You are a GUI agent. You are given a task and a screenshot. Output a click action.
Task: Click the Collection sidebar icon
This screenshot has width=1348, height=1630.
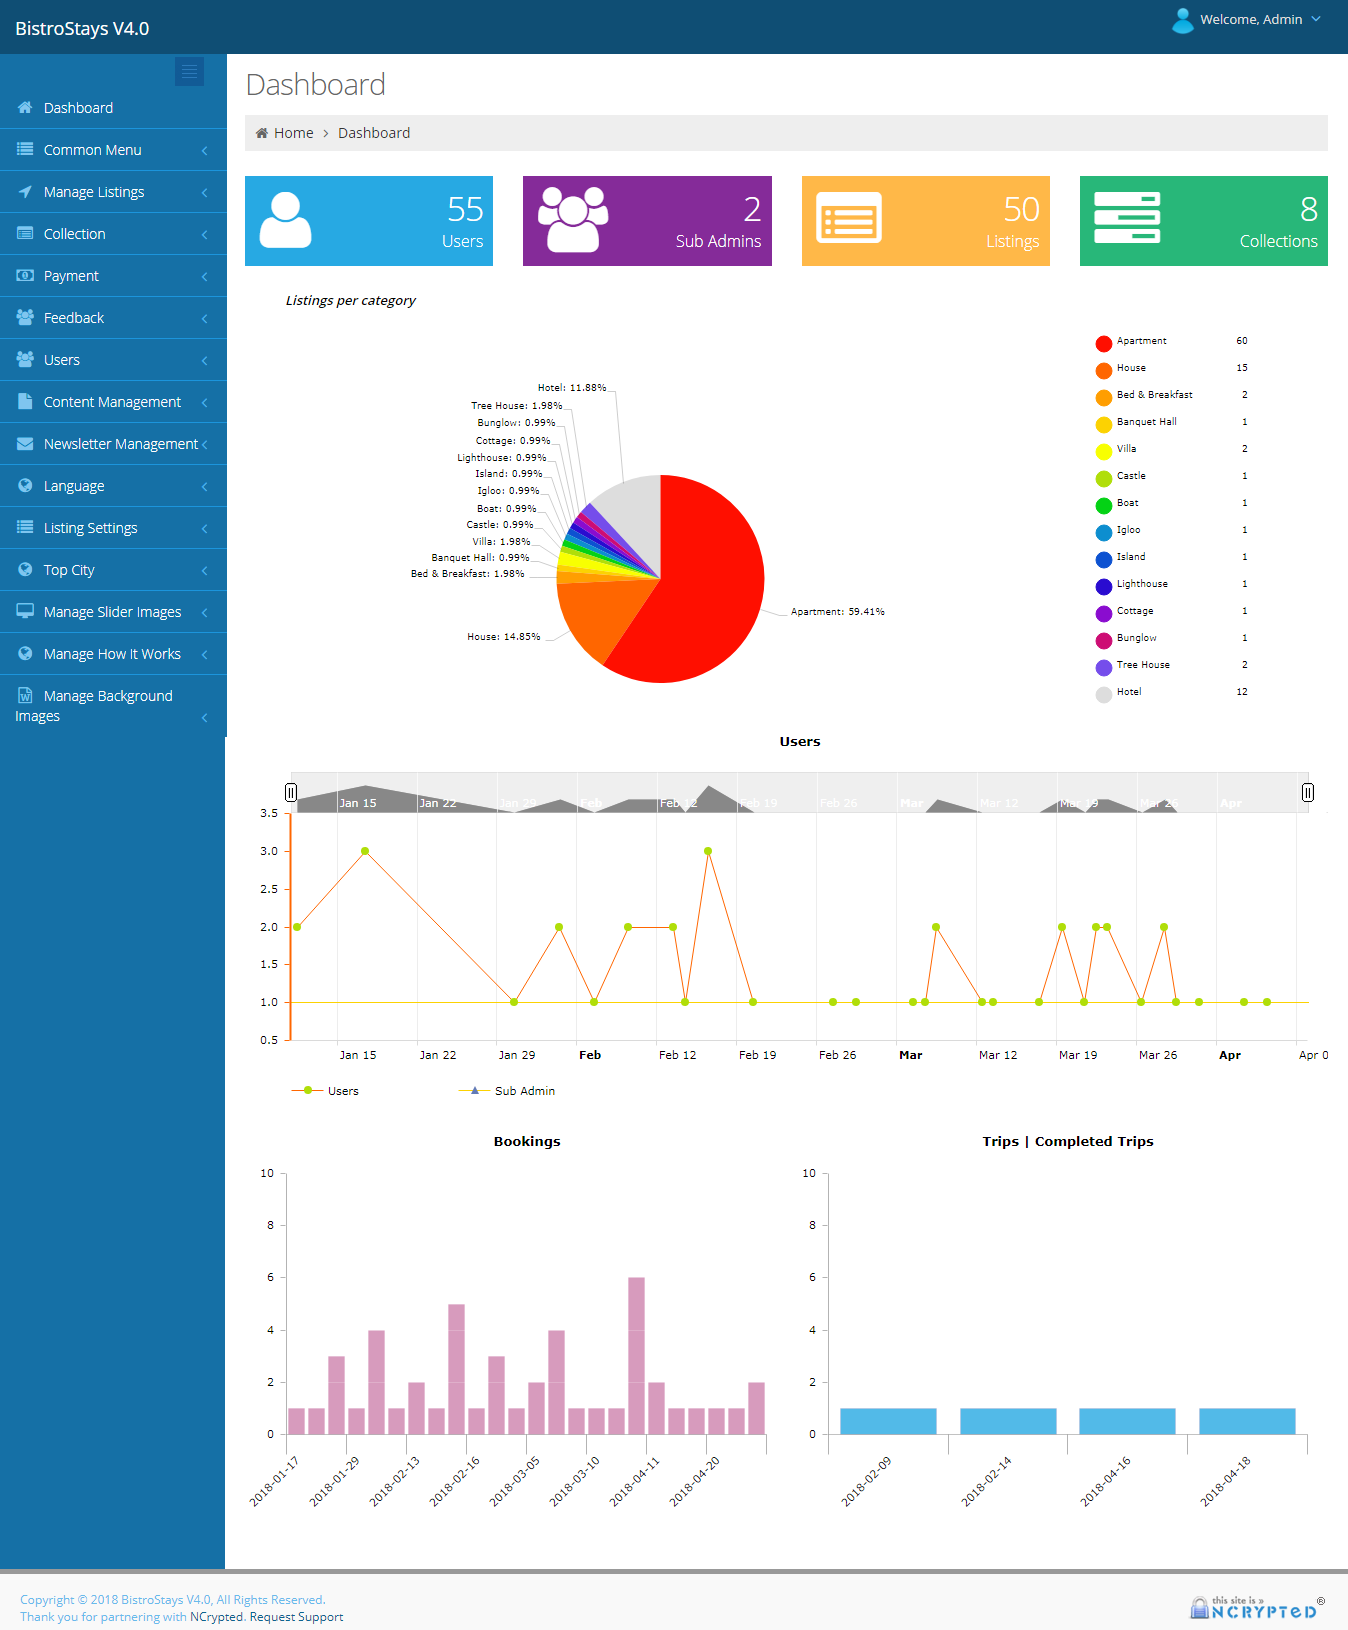click(25, 233)
